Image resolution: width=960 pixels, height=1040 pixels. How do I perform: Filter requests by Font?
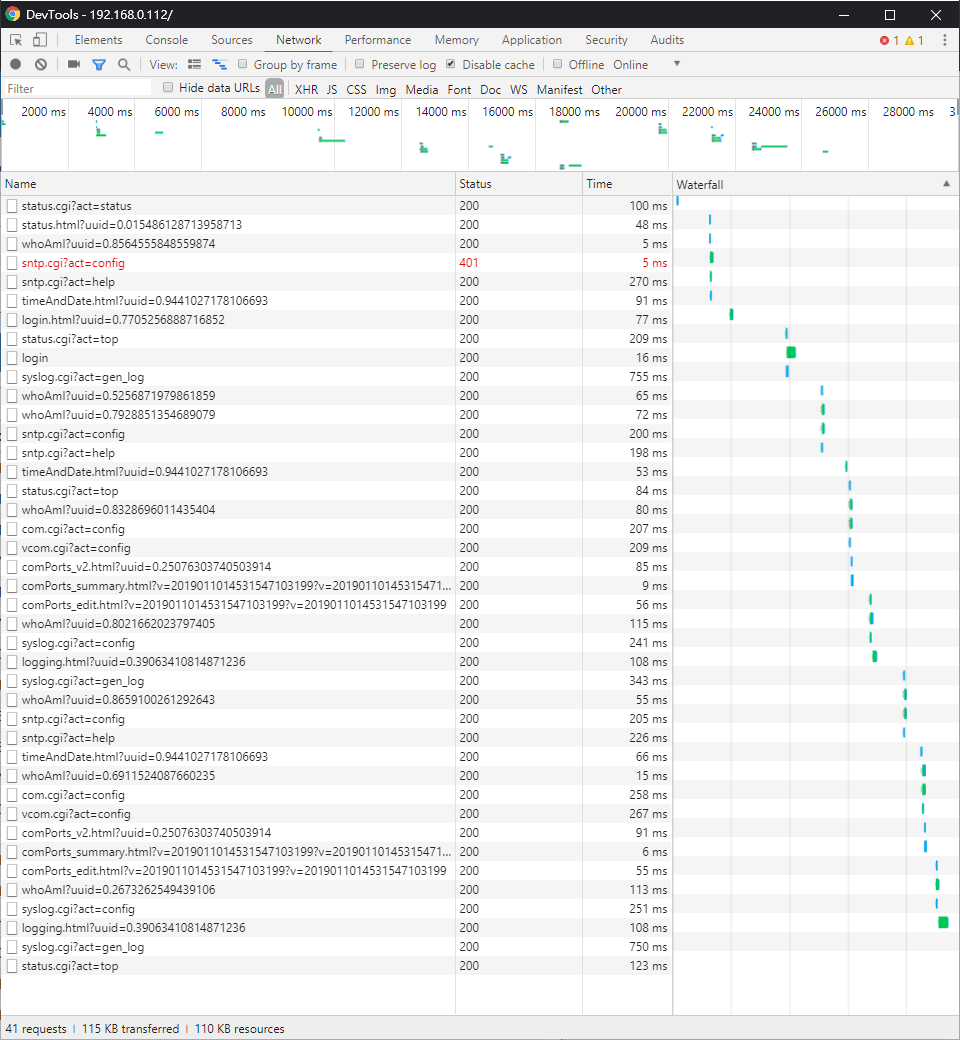pos(459,90)
